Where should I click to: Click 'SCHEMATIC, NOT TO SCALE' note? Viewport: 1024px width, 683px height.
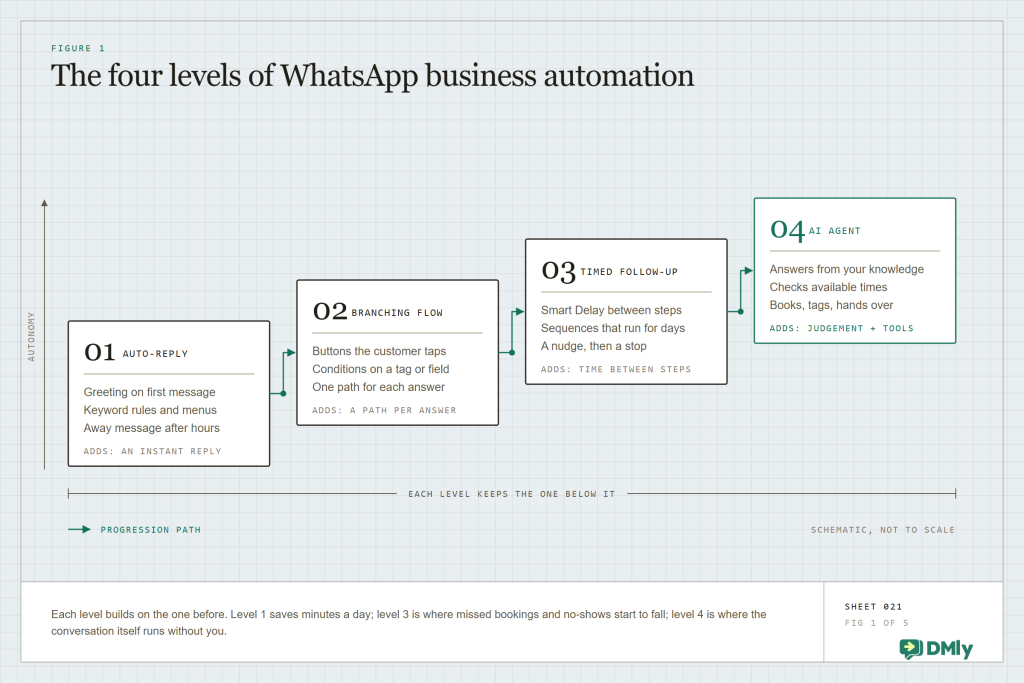click(x=883, y=530)
